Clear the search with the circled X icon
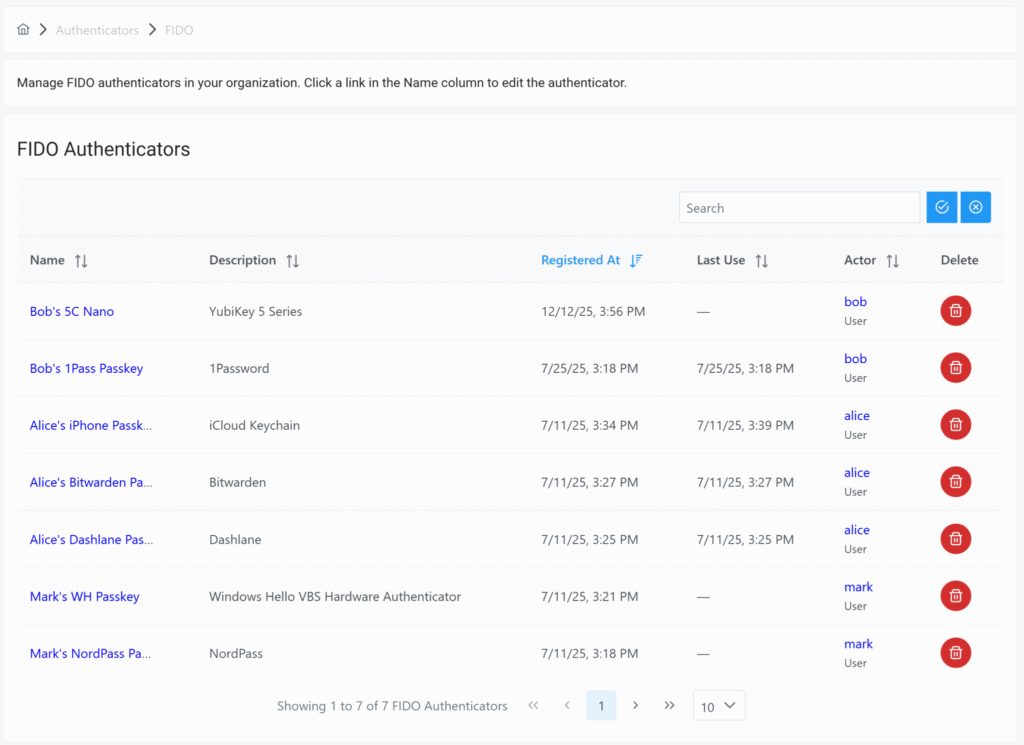 pos(975,207)
